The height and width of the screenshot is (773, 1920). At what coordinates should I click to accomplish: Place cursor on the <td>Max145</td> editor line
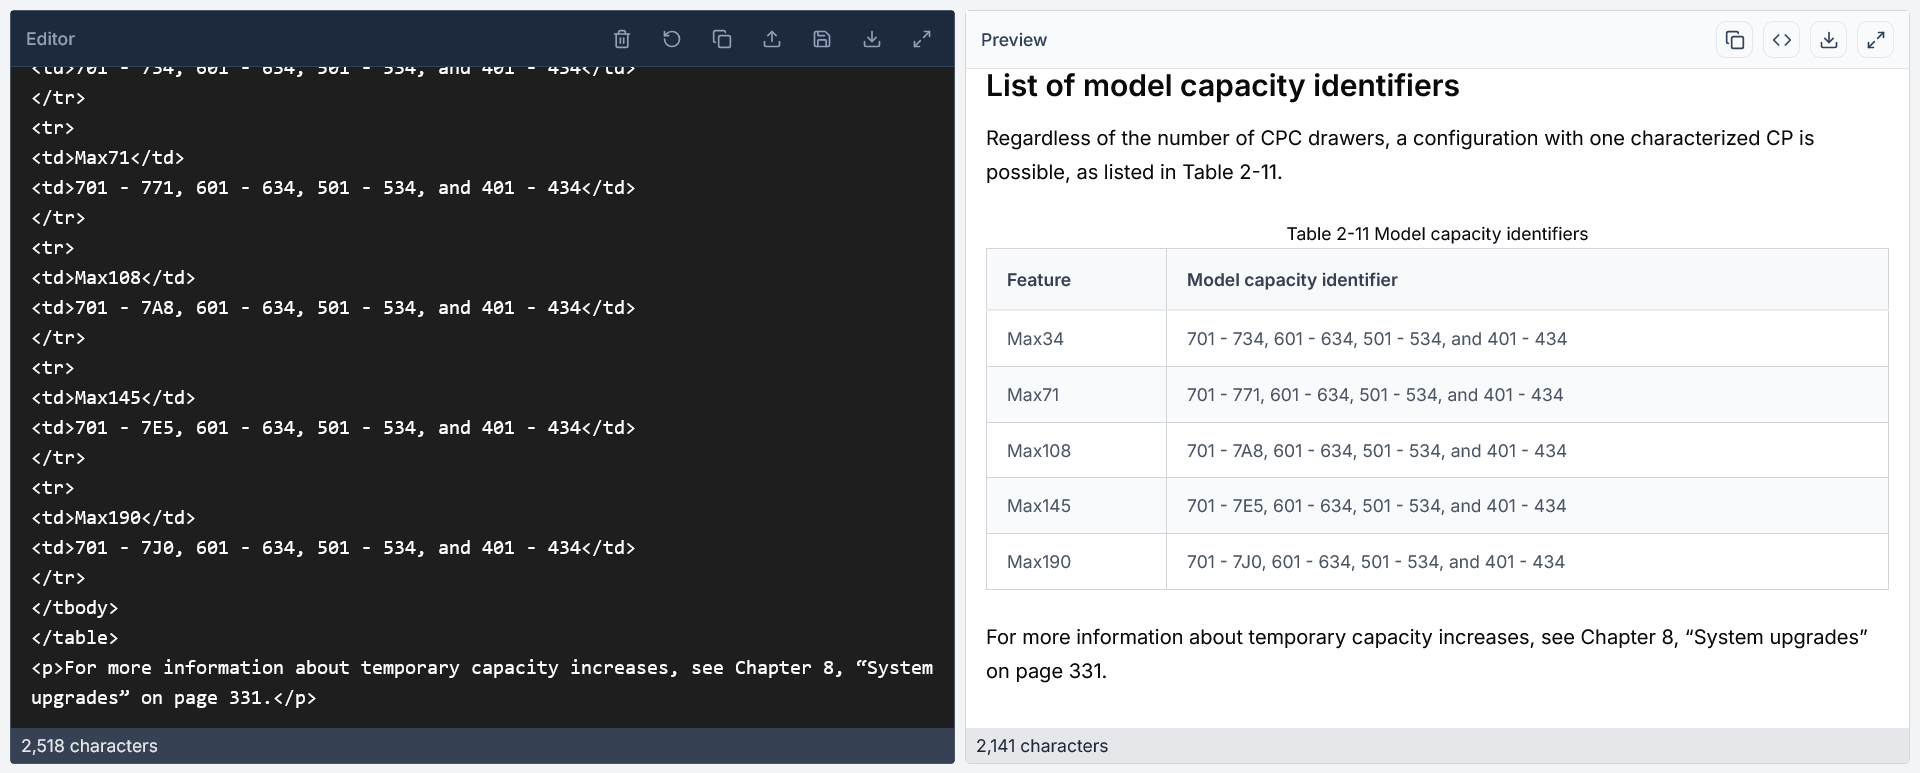coord(113,398)
